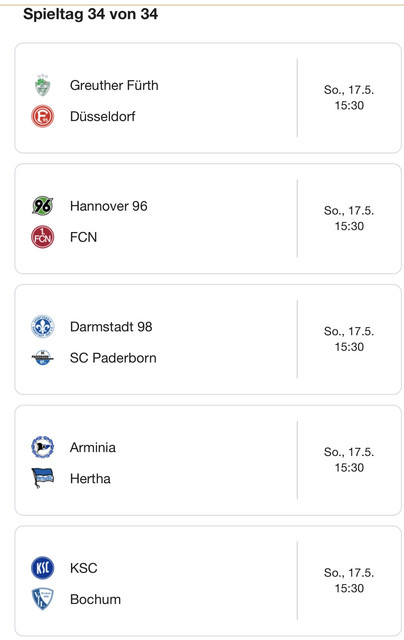Open Darmstadt 98 match date and time
This screenshot has width=404, height=640.
pyautogui.click(x=349, y=339)
